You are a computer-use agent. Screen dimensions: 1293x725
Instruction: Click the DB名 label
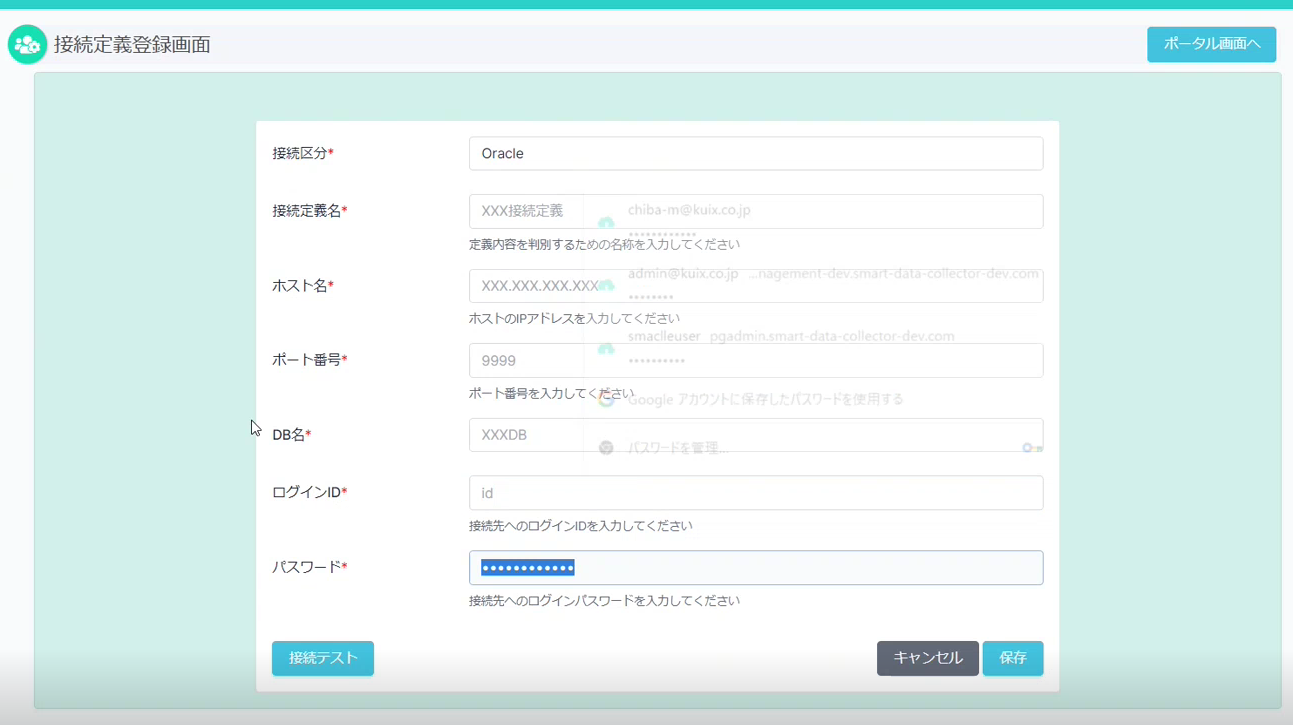point(292,435)
